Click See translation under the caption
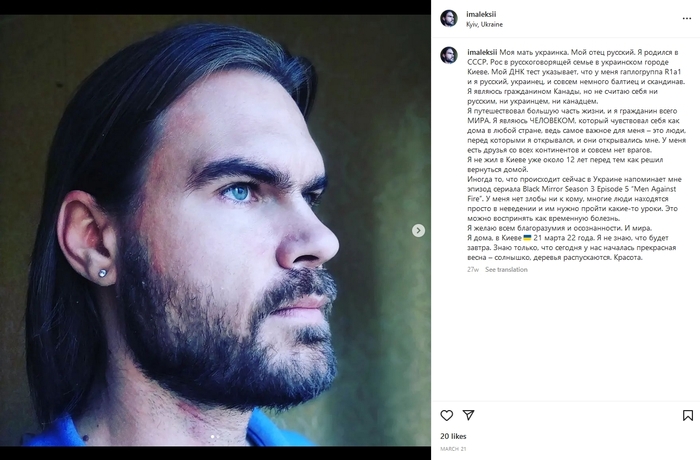This screenshot has width=700, height=460. [x=506, y=269]
